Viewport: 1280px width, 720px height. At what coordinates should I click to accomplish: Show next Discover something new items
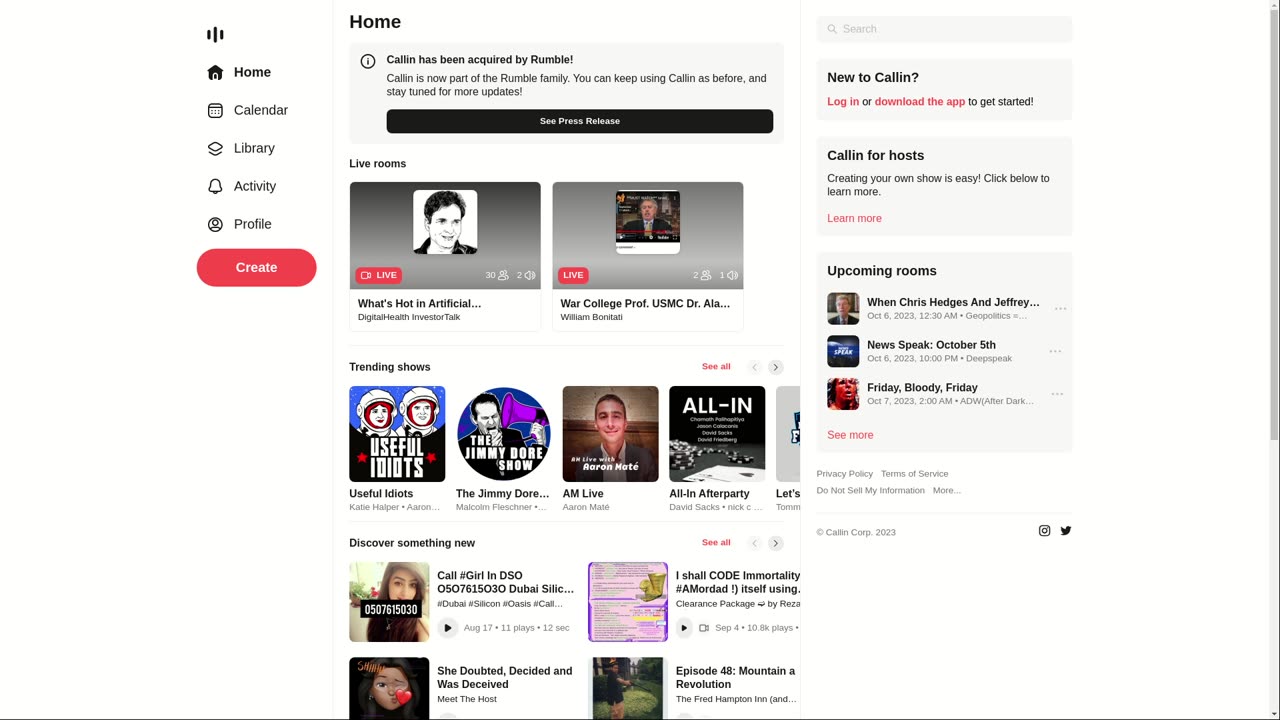tap(776, 543)
